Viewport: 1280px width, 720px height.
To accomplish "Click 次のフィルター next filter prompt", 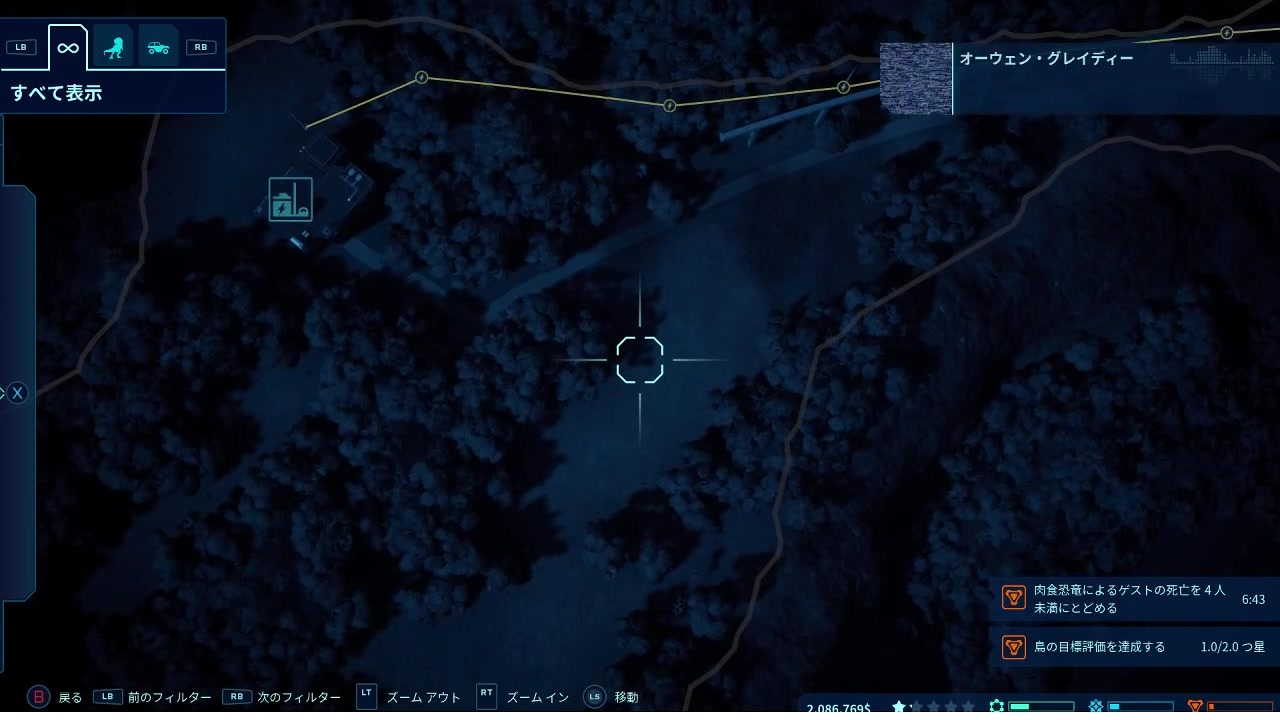I will [x=282, y=697].
